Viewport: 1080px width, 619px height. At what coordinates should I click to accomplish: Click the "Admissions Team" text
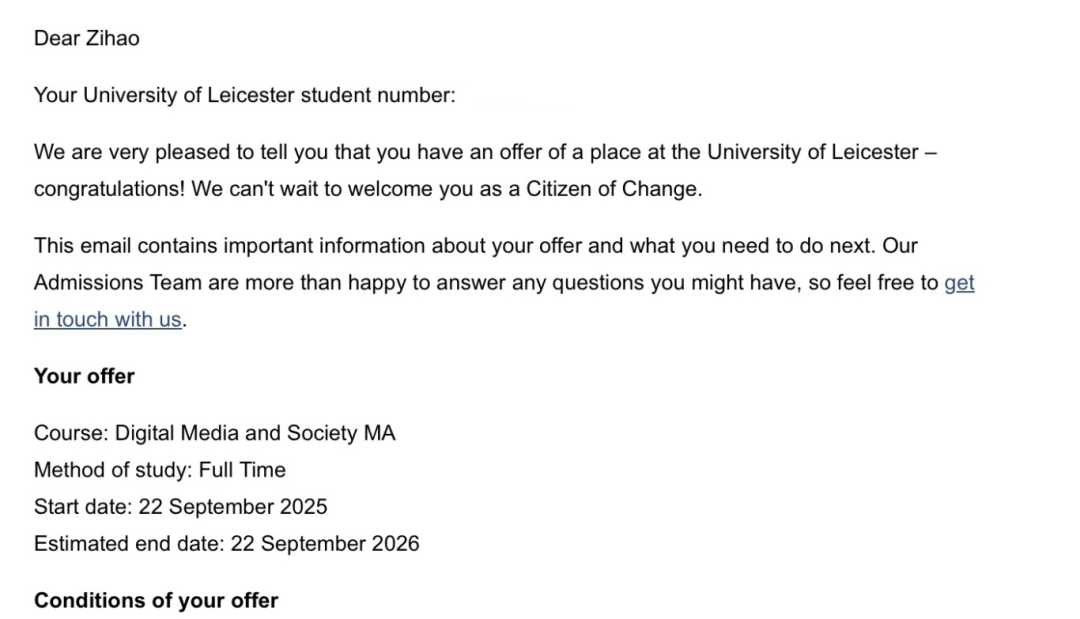click(118, 283)
